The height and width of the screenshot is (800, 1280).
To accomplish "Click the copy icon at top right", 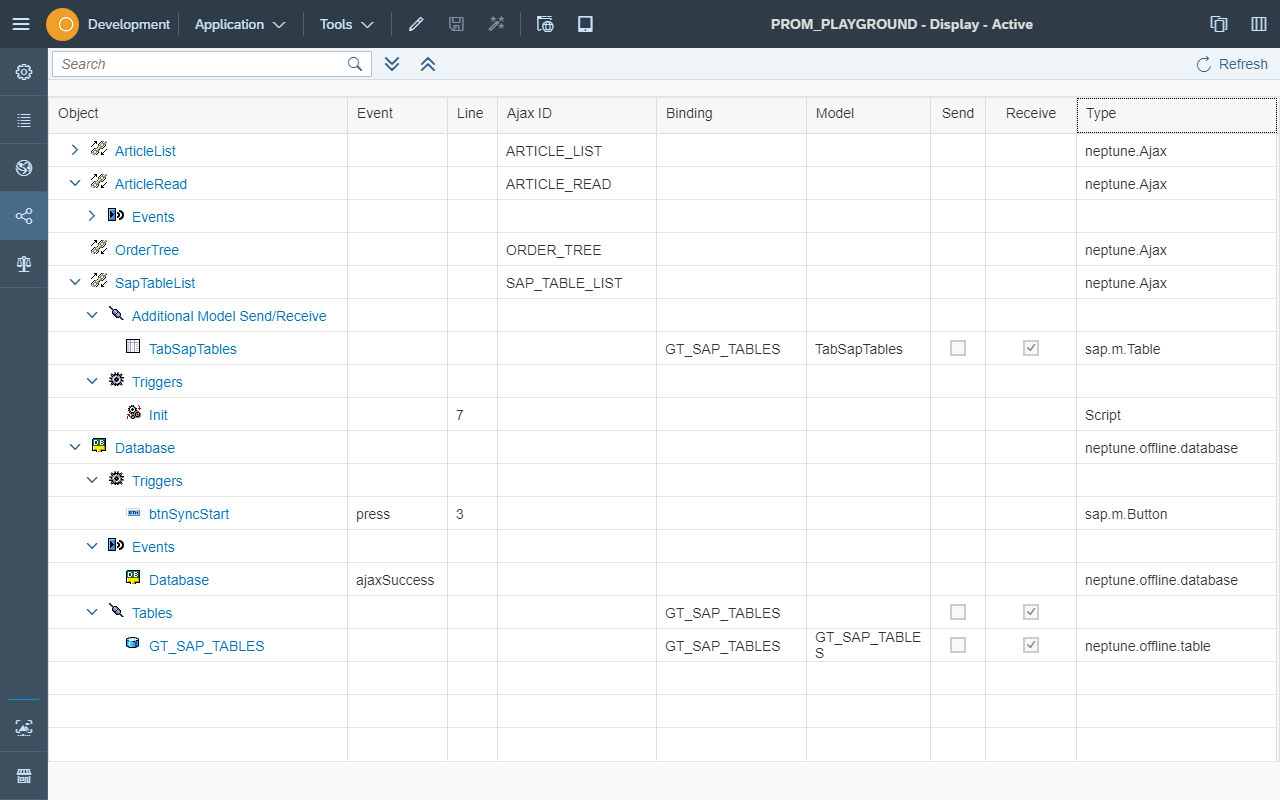I will [1218, 24].
